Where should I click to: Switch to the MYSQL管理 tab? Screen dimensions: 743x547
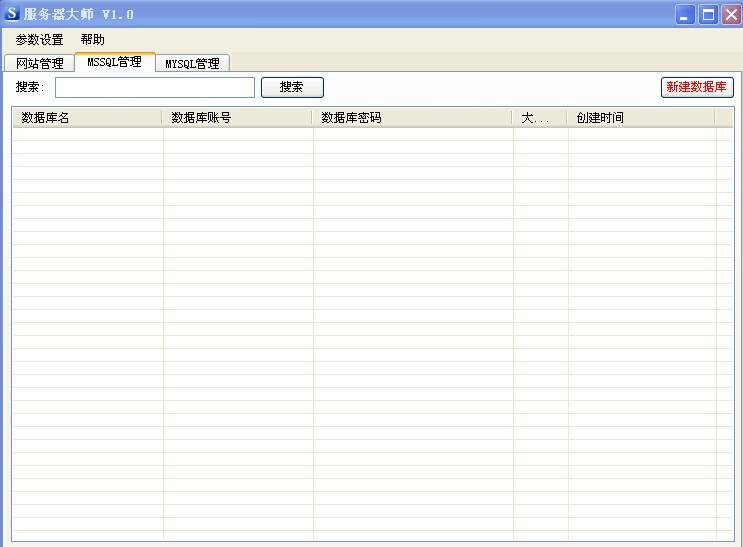pyautogui.click(x=192, y=63)
